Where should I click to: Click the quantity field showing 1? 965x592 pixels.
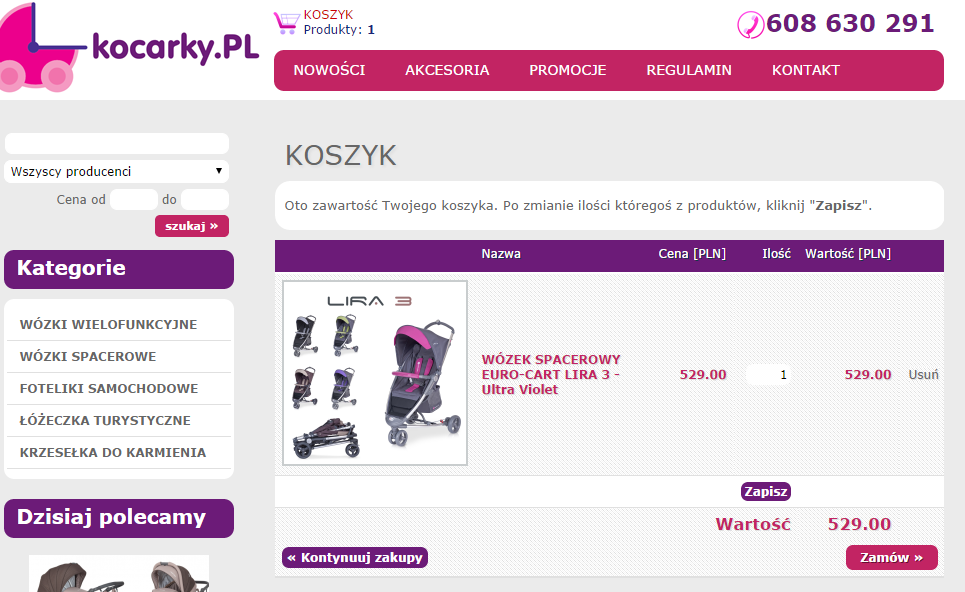(768, 374)
